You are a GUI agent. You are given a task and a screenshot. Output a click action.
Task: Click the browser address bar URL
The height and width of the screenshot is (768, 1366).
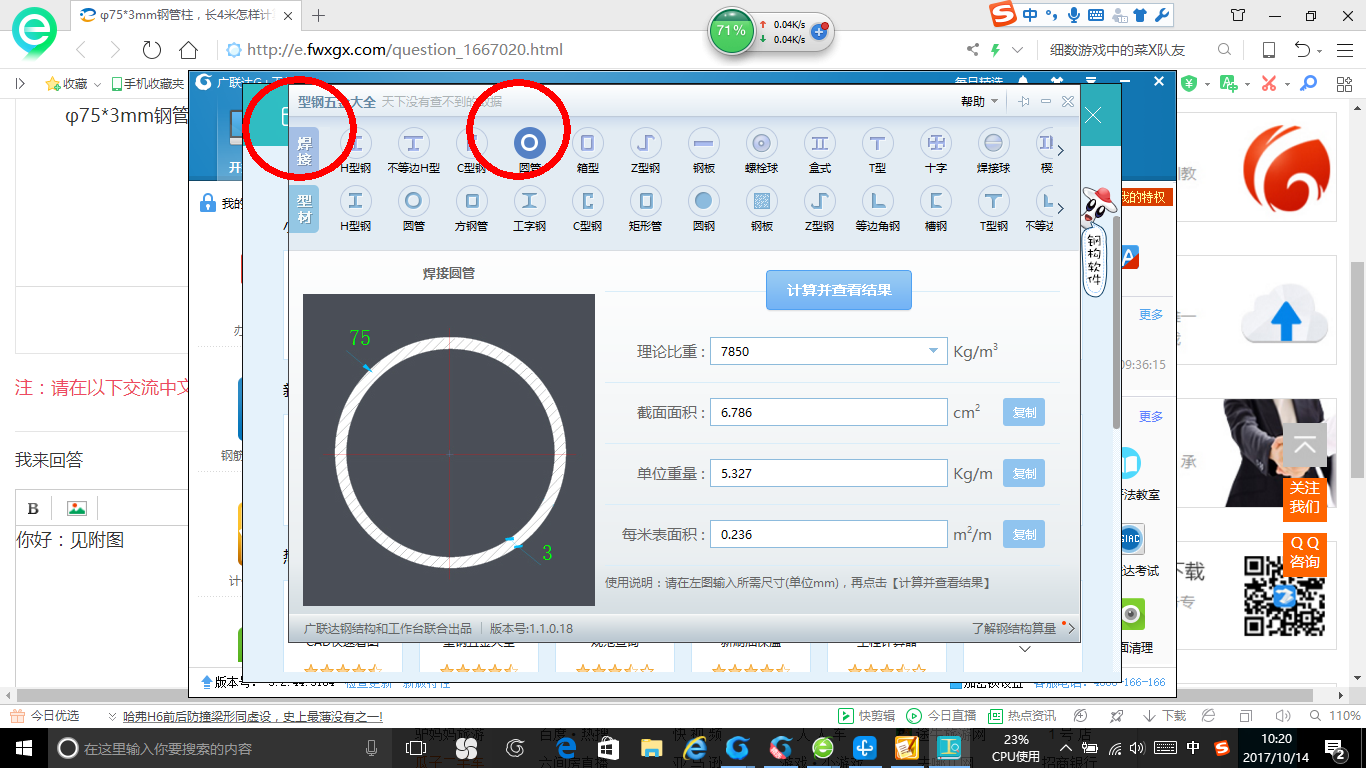[404, 50]
